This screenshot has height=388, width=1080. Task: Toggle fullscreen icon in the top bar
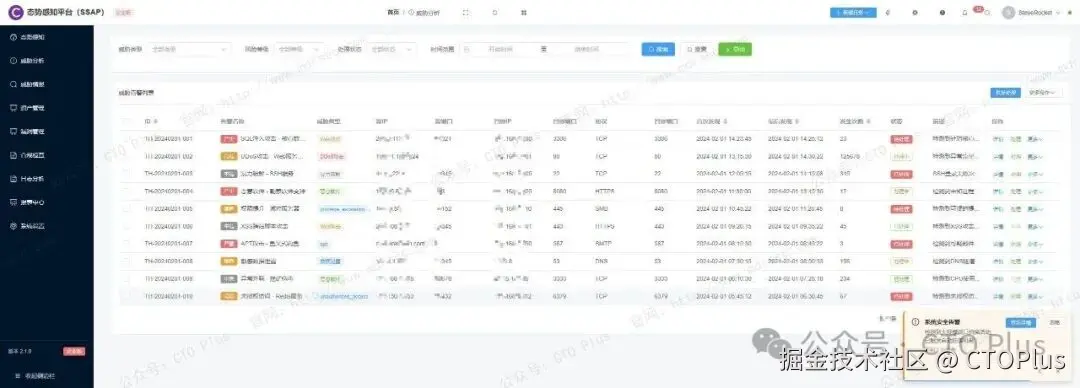point(466,12)
